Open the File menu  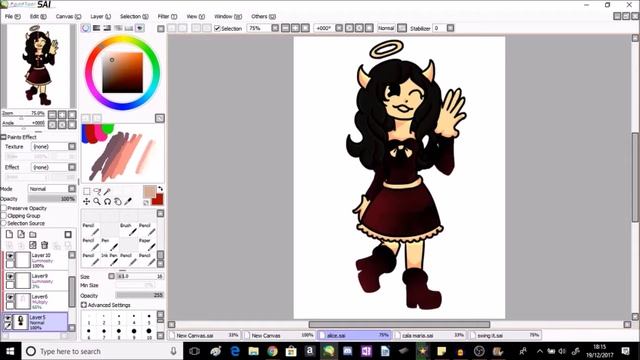pyautogui.click(x=12, y=16)
